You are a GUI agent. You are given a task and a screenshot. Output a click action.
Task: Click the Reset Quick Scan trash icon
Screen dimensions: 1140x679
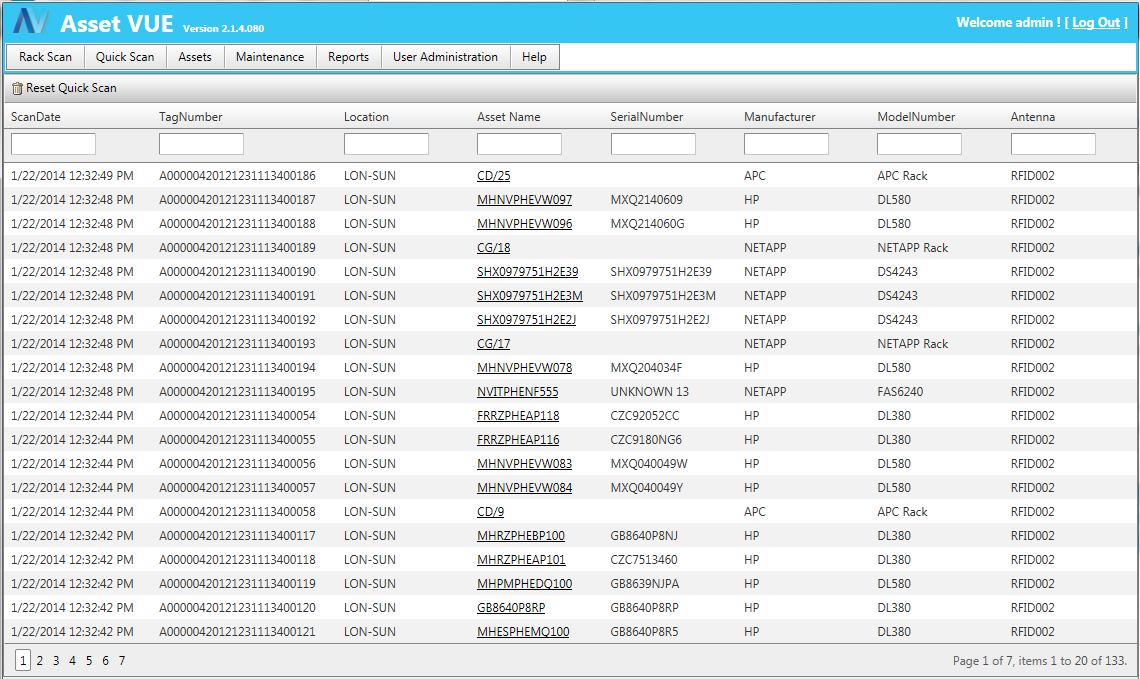click(x=17, y=88)
